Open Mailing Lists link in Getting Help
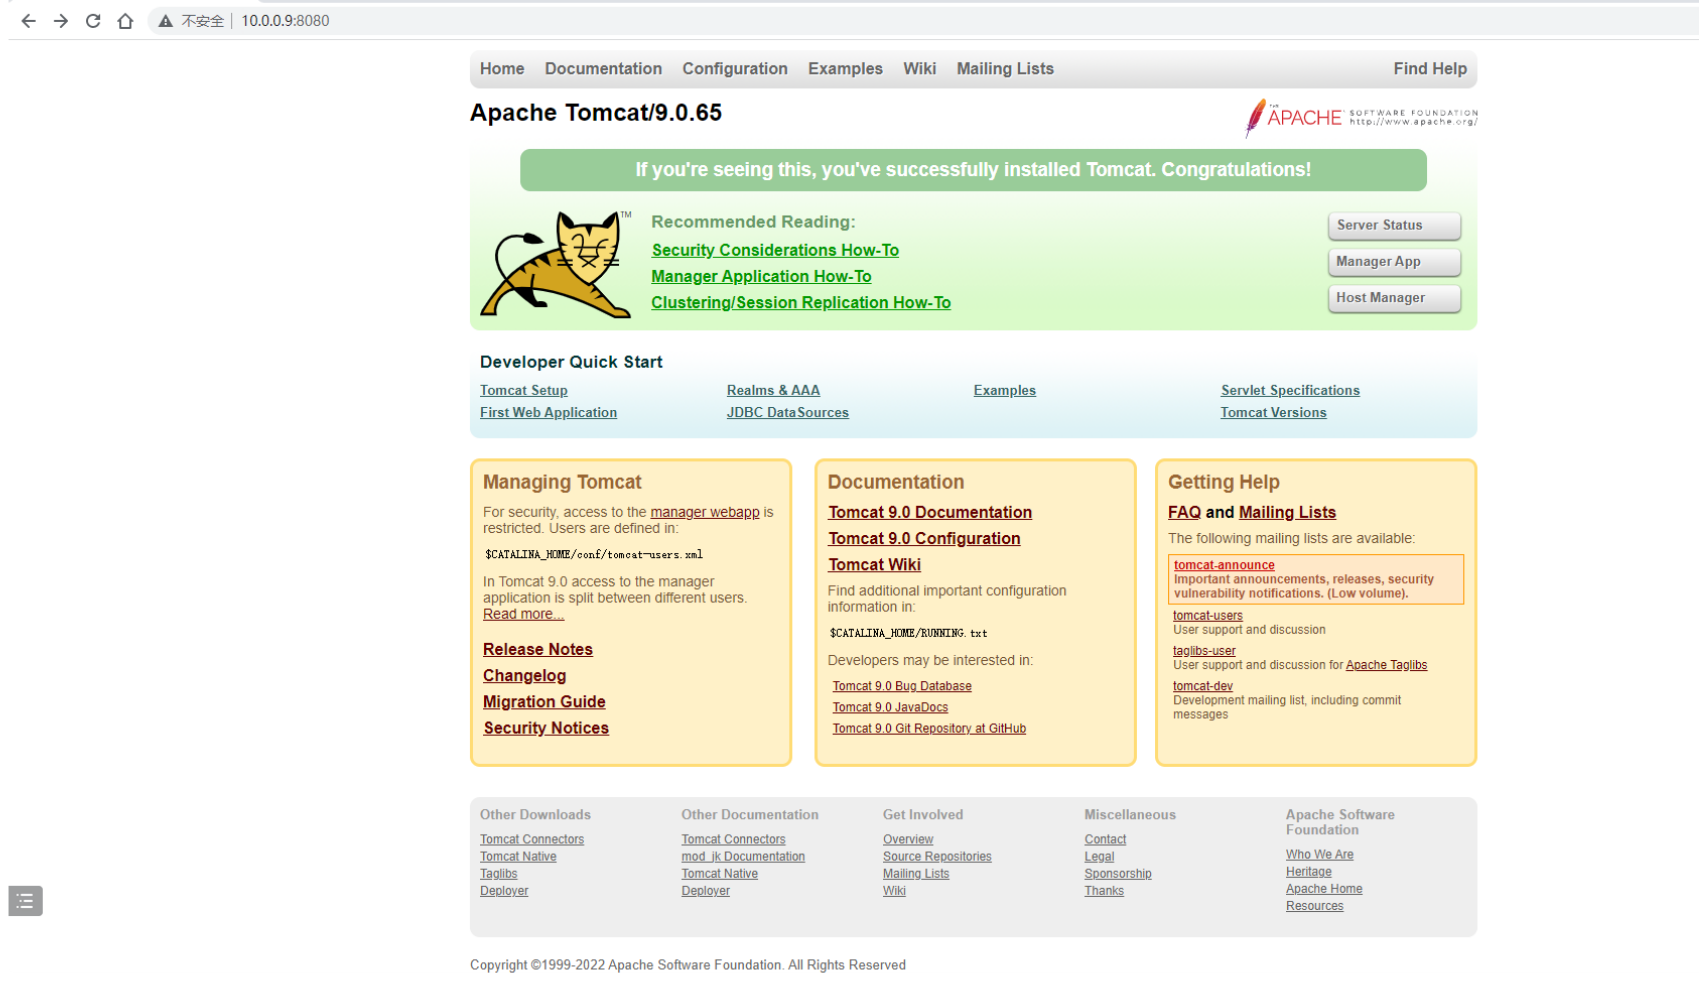Viewport: 1699px width, 986px height. [1287, 512]
